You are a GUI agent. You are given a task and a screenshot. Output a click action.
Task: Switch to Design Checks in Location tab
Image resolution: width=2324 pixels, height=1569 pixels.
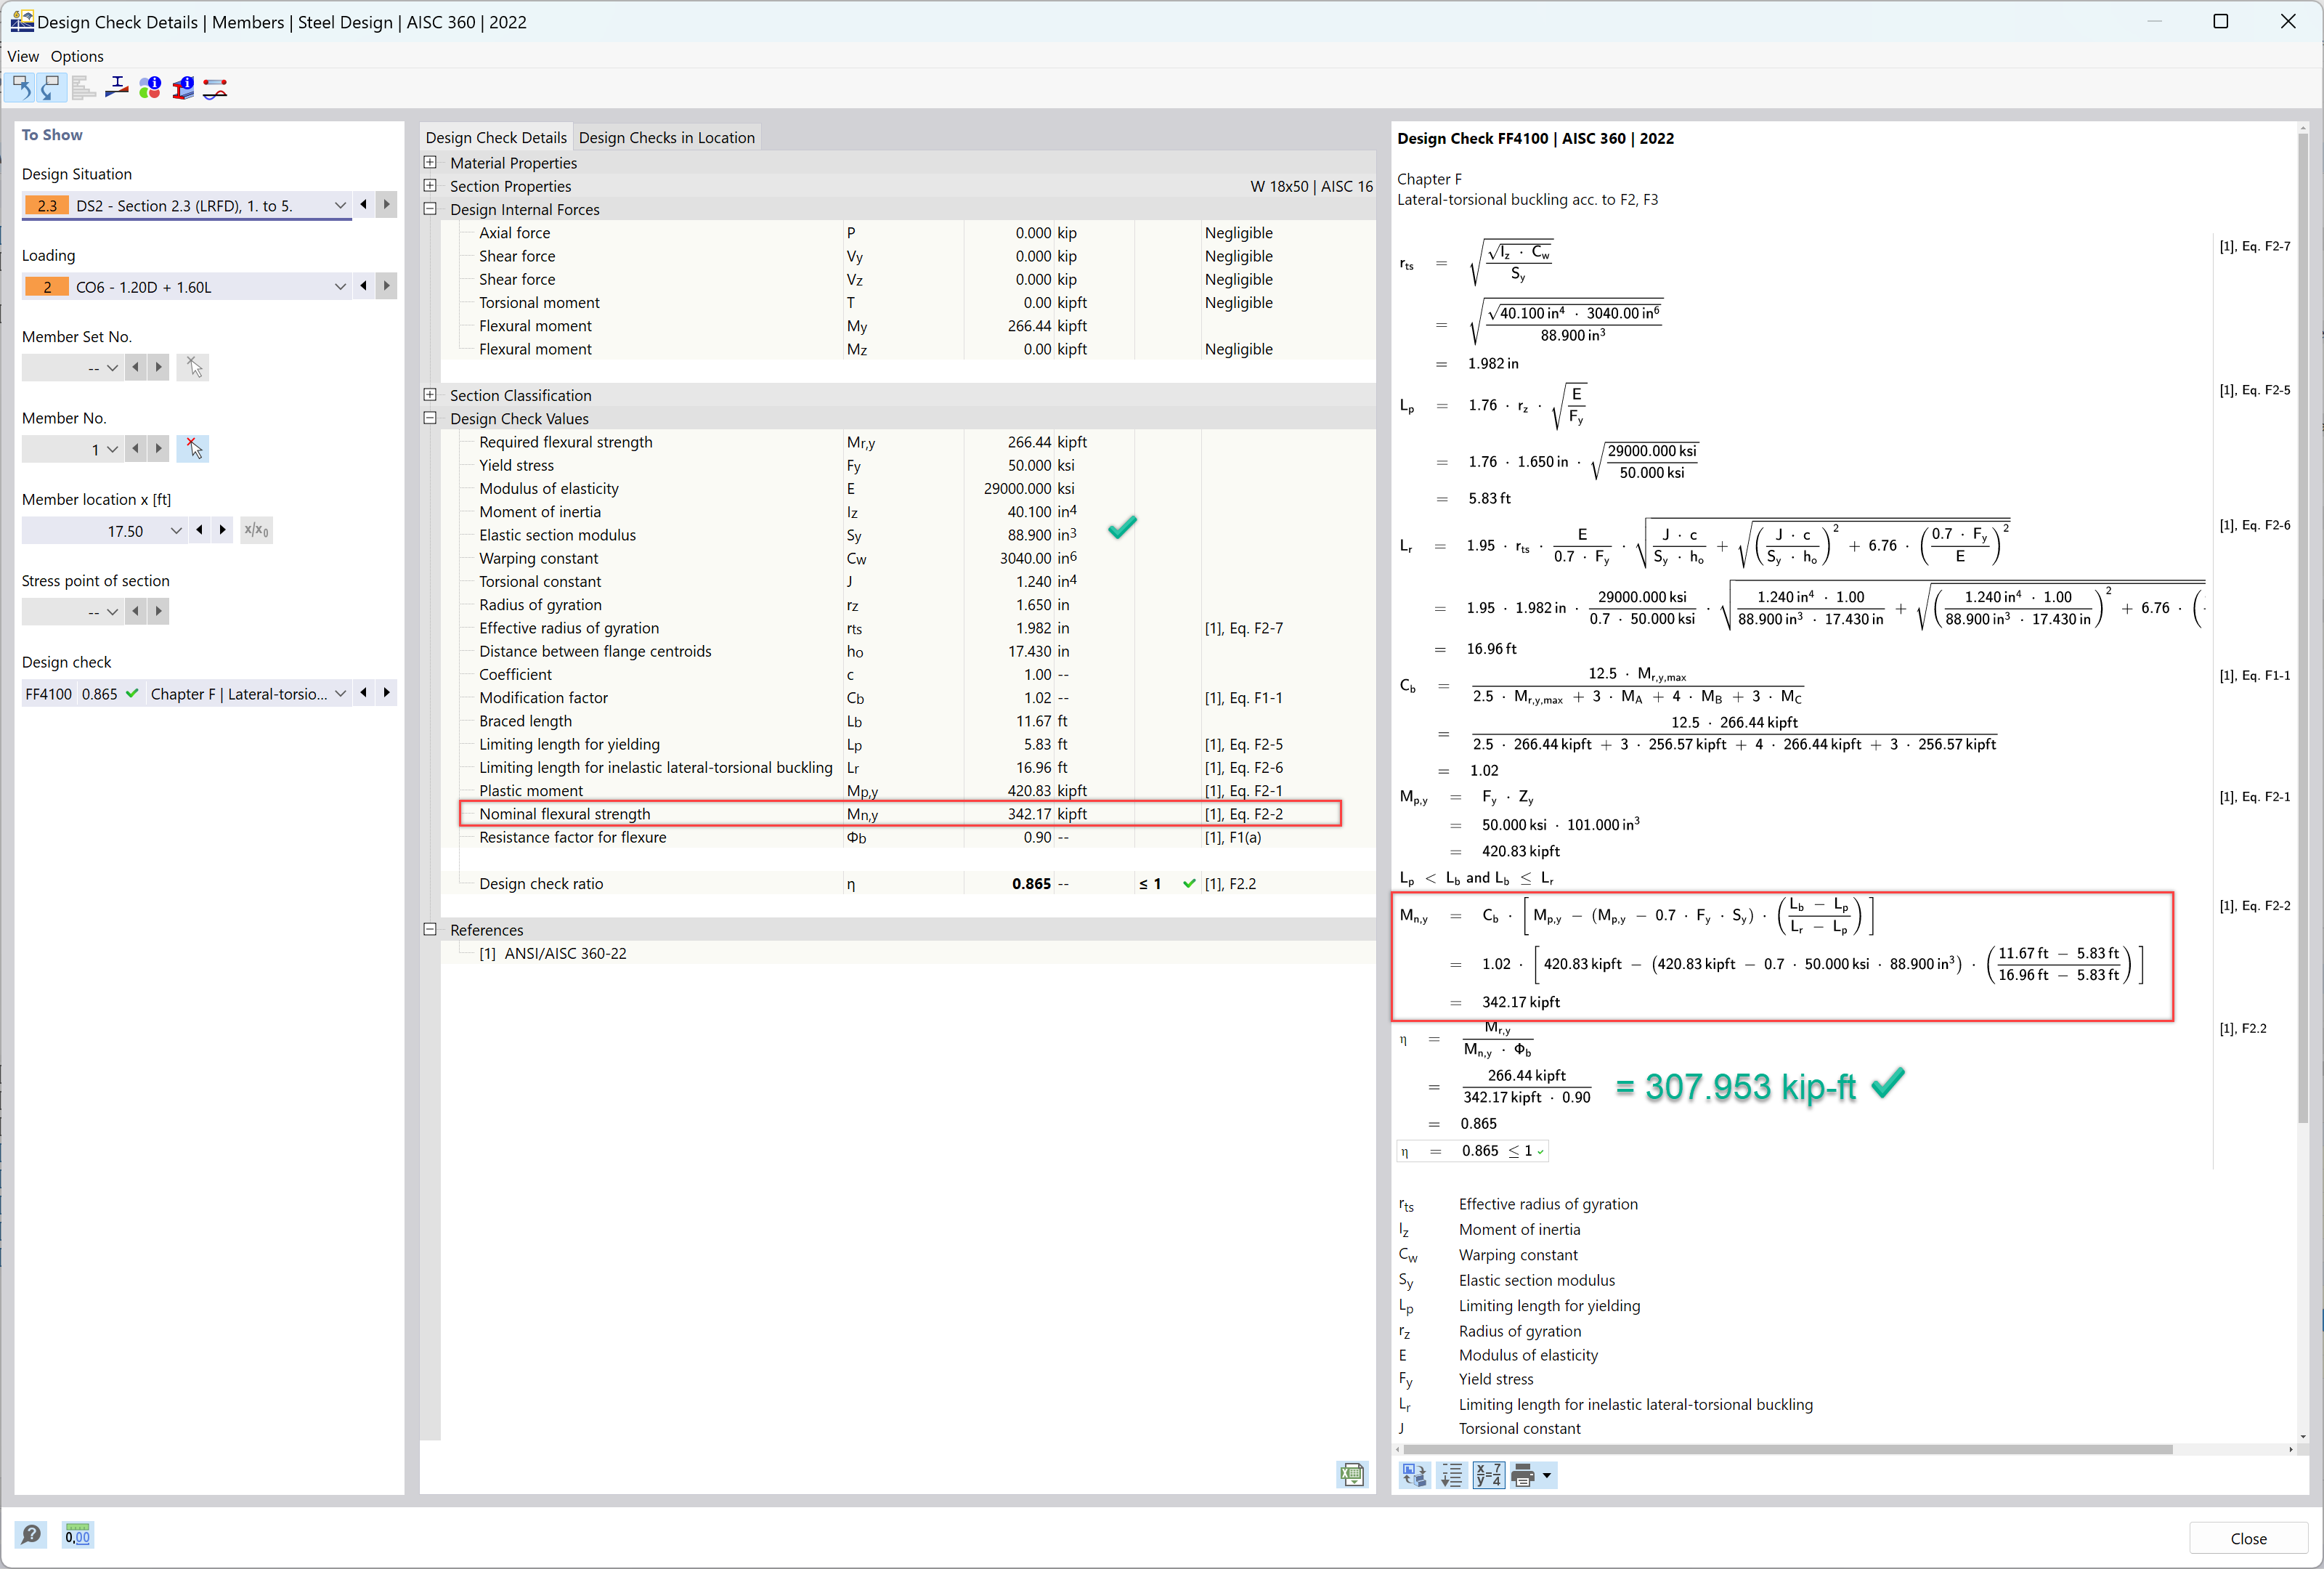pos(670,137)
